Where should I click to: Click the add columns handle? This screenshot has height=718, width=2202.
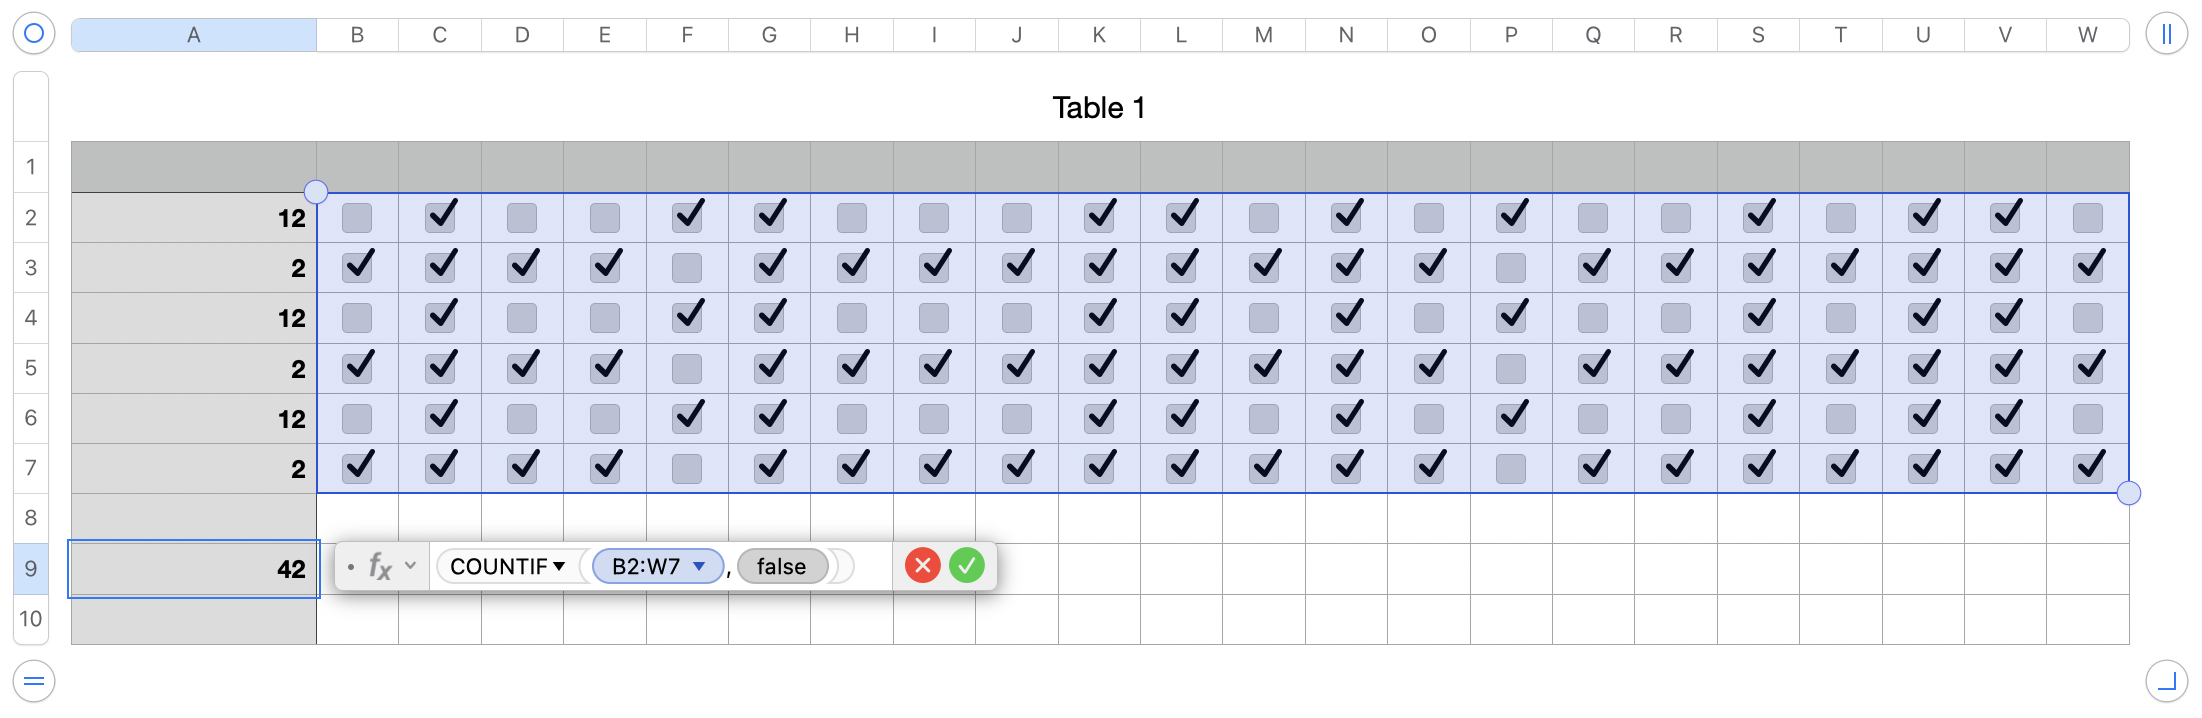coord(2166,34)
